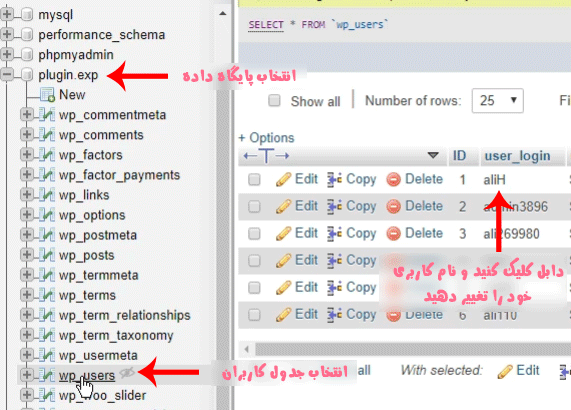Click pencil Edit icon for admin3896 row
This screenshot has height=410, width=571.
click(x=283, y=206)
